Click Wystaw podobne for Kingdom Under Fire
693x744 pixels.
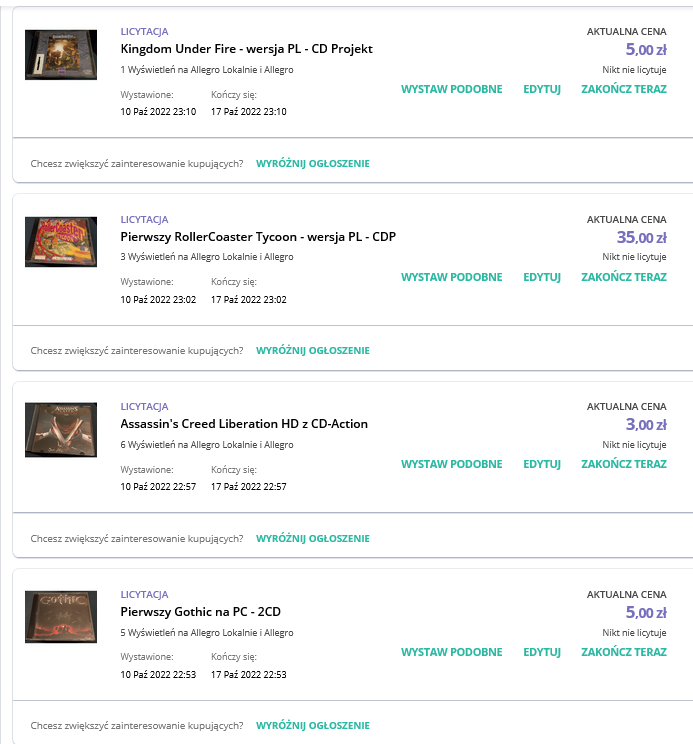pos(452,89)
